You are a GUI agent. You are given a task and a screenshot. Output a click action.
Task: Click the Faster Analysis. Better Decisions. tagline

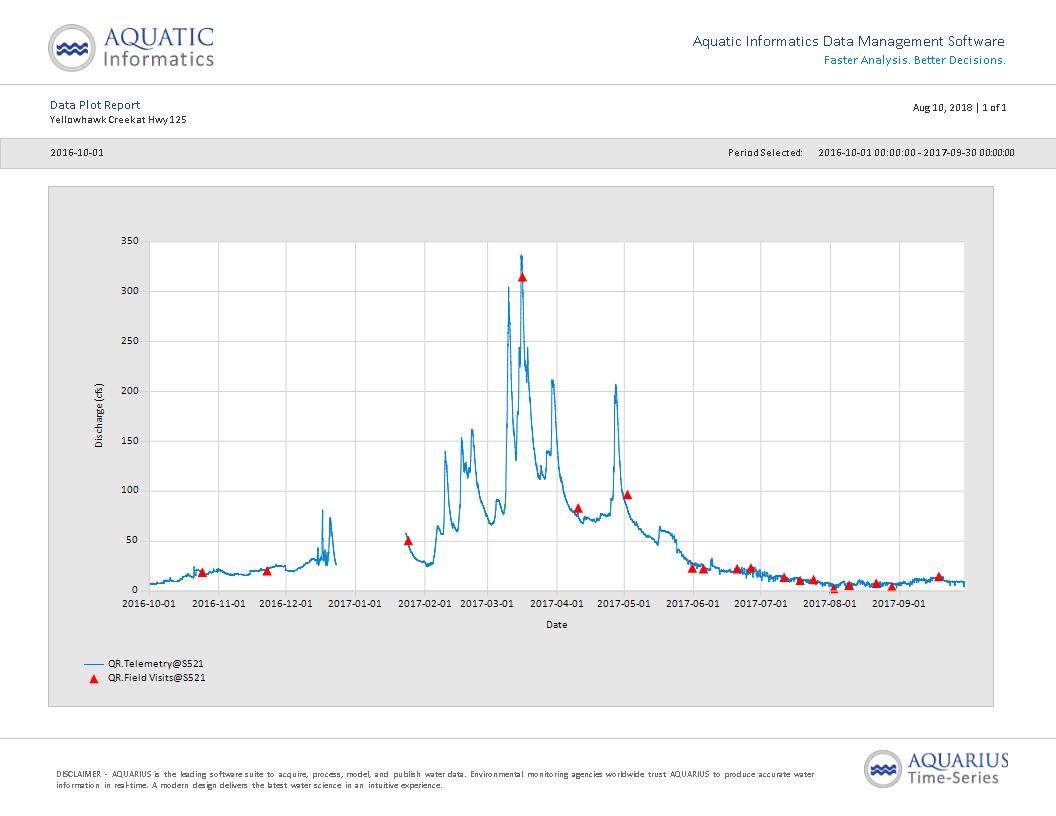point(915,61)
